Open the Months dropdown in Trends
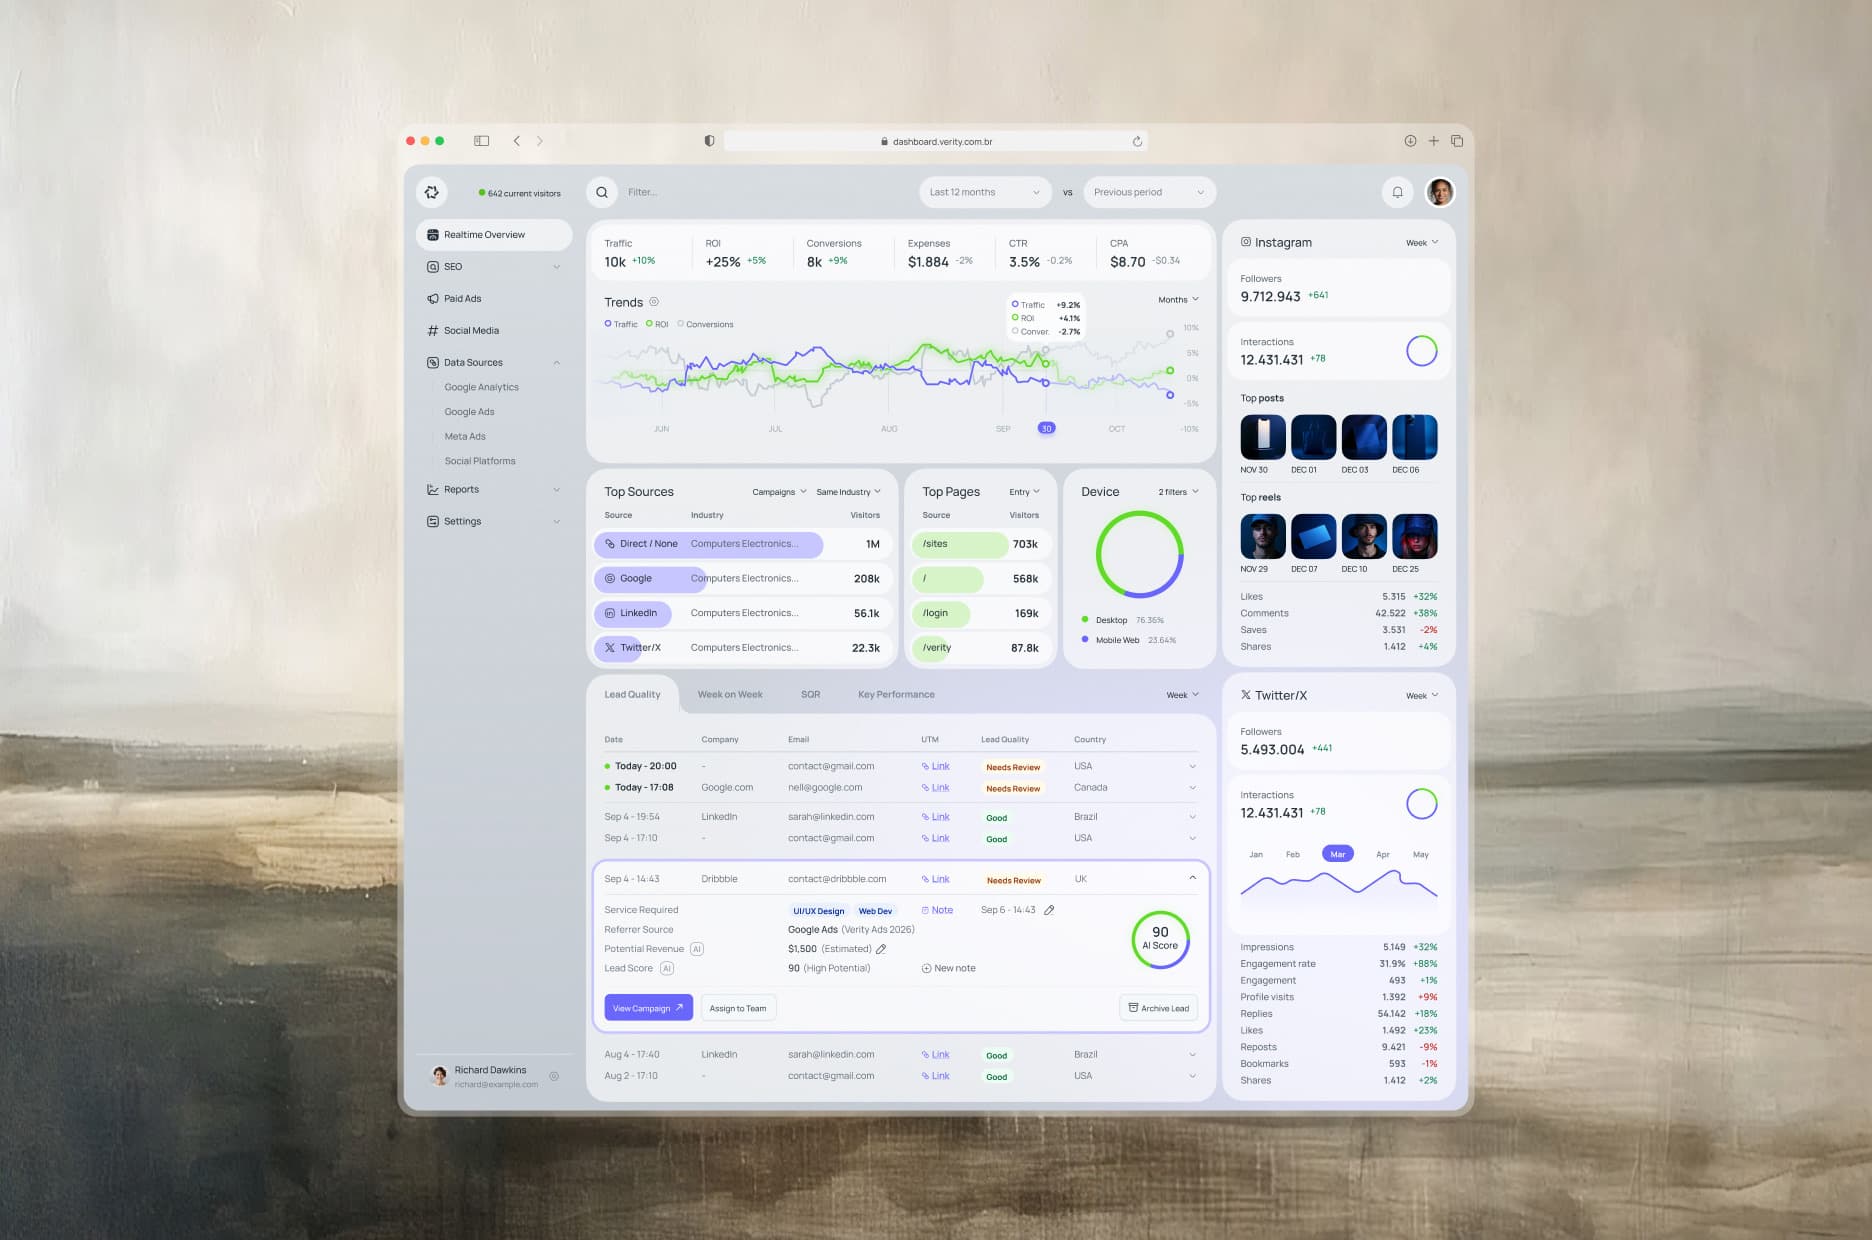 tap(1178, 300)
